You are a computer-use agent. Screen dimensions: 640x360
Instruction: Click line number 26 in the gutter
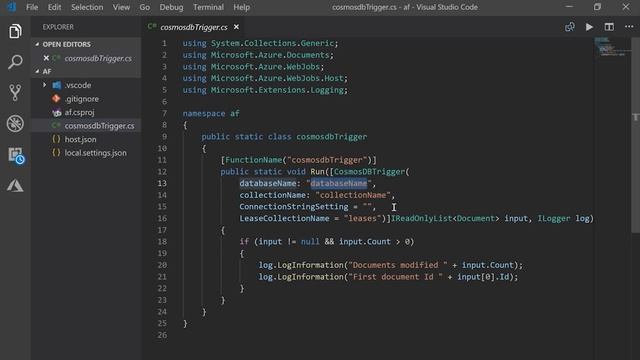click(x=162, y=335)
